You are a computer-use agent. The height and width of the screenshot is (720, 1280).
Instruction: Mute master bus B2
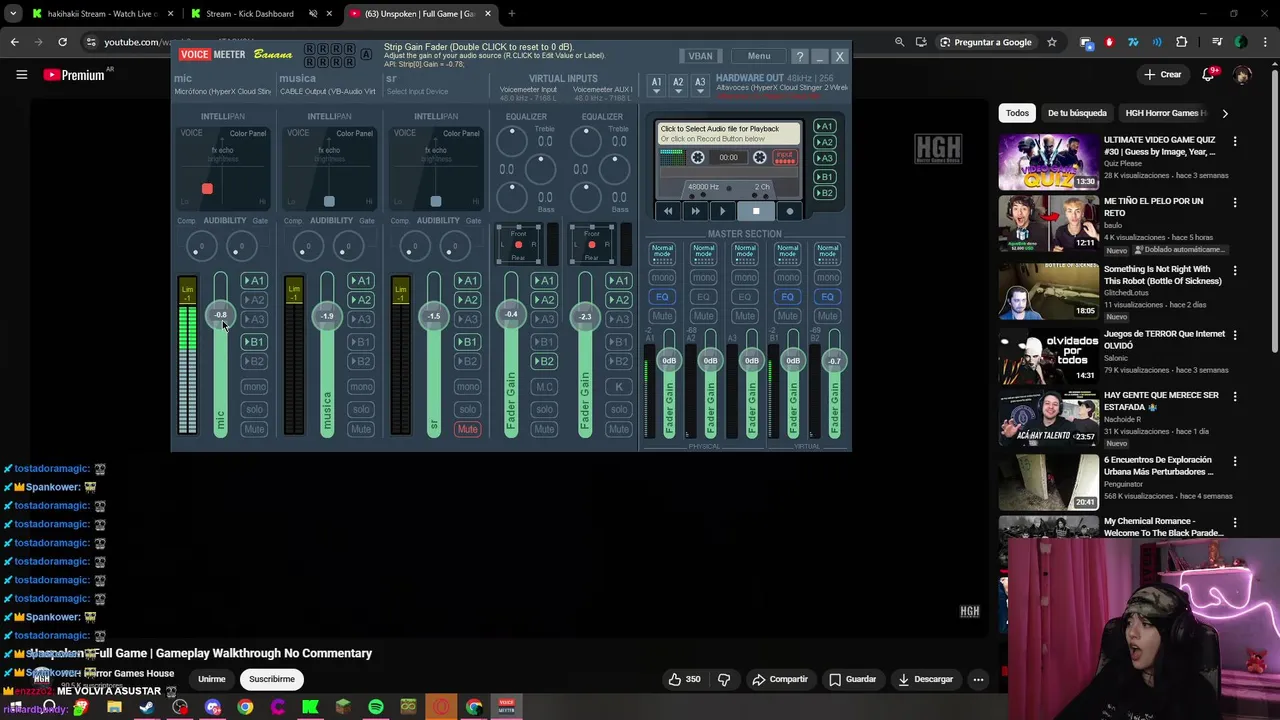coord(827,316)
